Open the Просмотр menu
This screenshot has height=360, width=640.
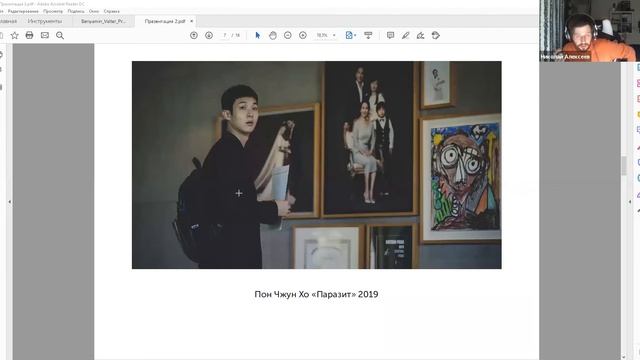(x=53, y=11)
